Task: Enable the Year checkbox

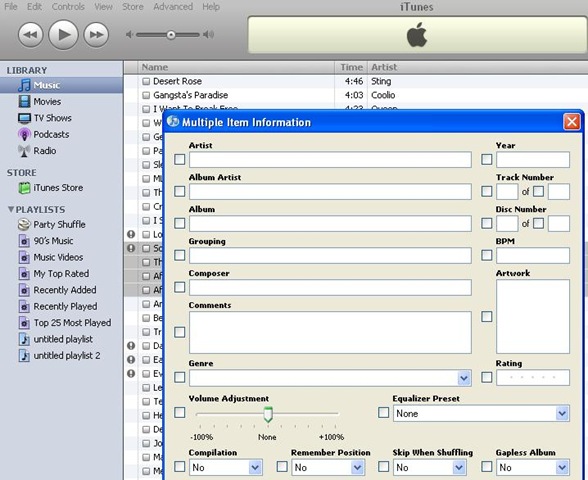Action: pos(487,159)
